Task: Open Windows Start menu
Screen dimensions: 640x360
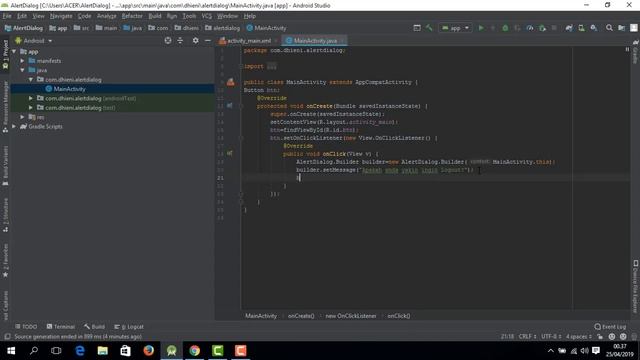Action: (x=11, y=351)
